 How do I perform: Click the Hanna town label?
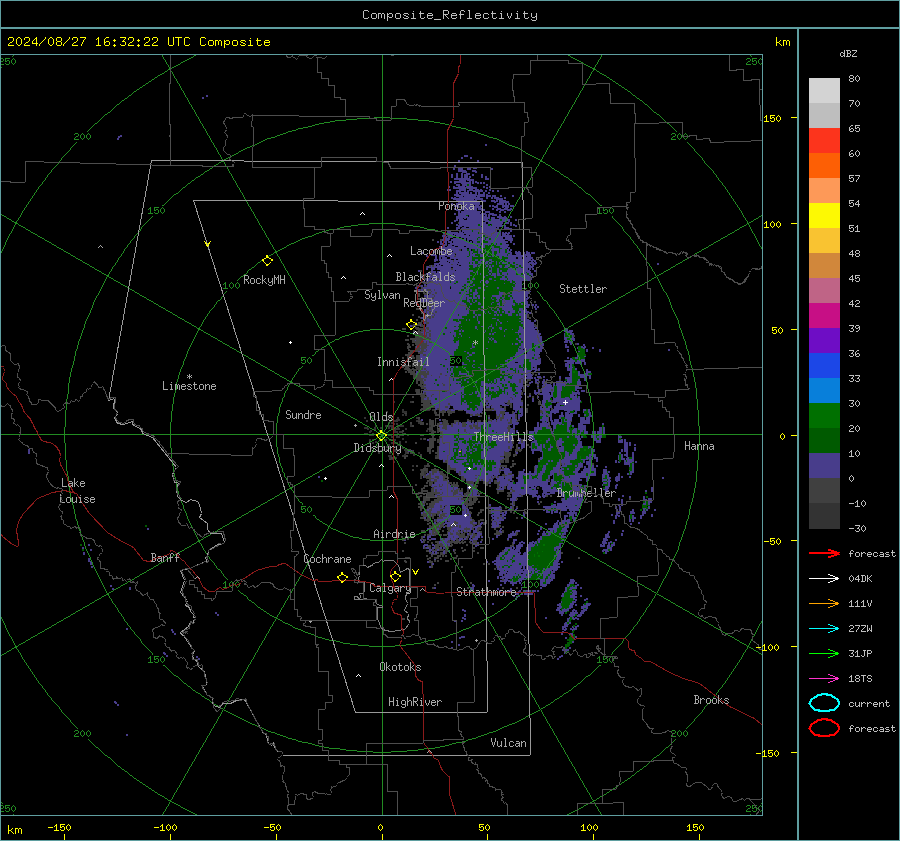point(699,446)
